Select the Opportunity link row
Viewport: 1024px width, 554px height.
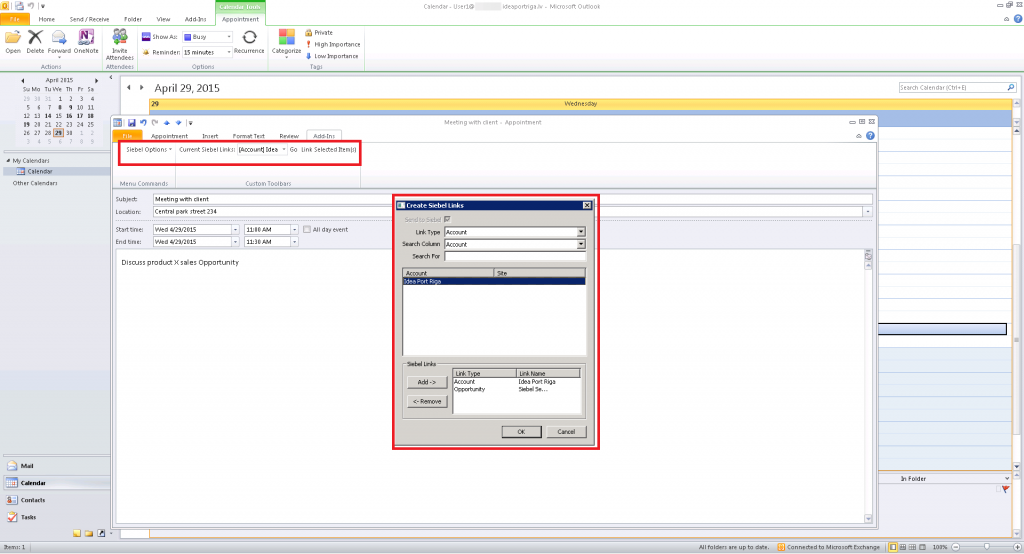(x=516, y=389)
